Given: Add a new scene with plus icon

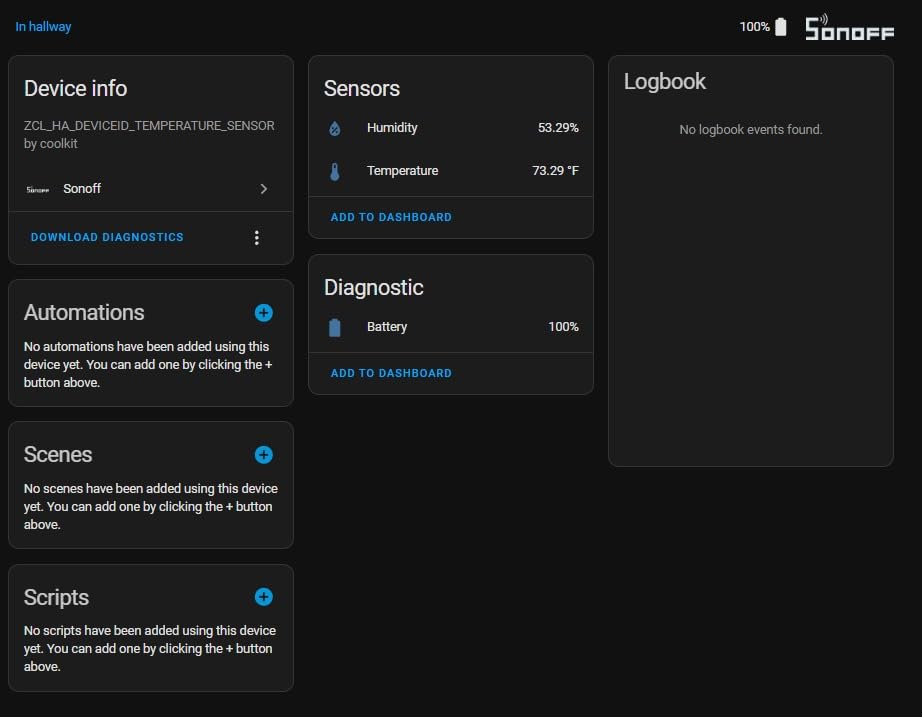Looking at the screenshot, I should click(263, 455).
